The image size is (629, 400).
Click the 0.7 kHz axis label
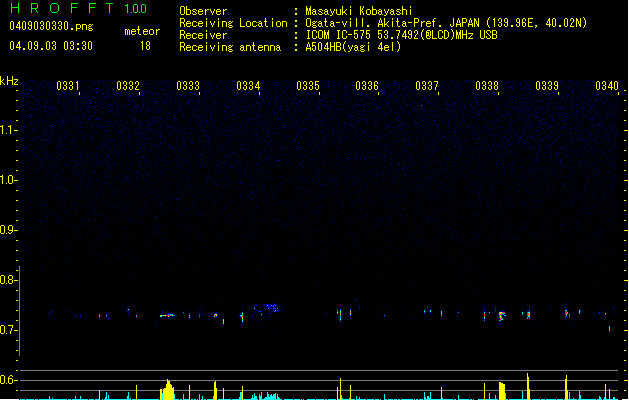tap(8, 330)
